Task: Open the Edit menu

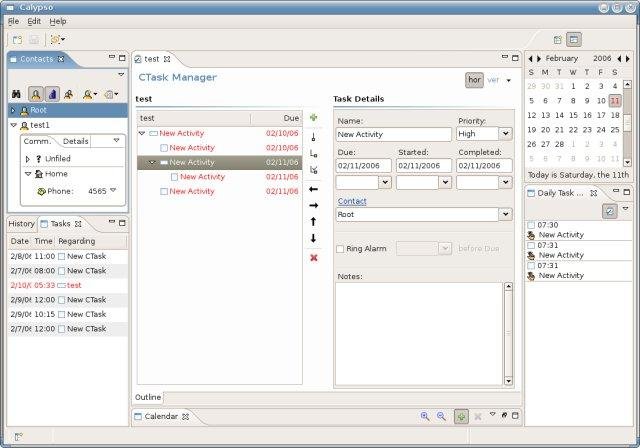Action: tap(34, 21)
